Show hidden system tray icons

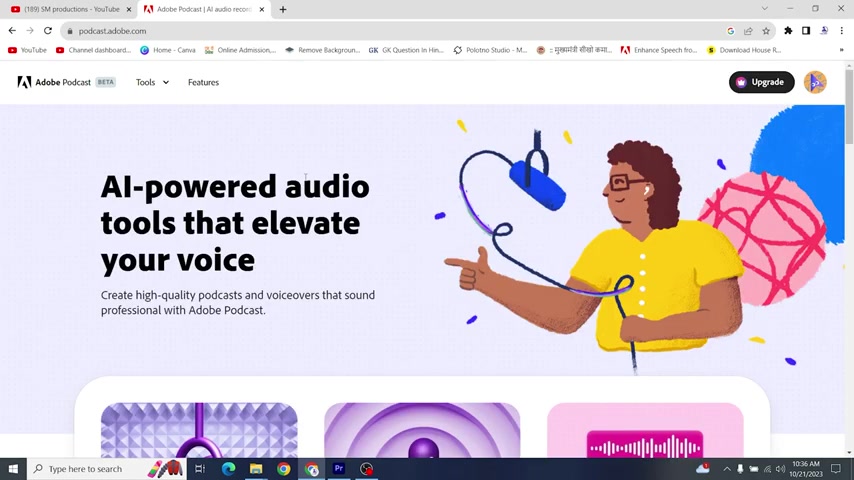coord(727,469)
